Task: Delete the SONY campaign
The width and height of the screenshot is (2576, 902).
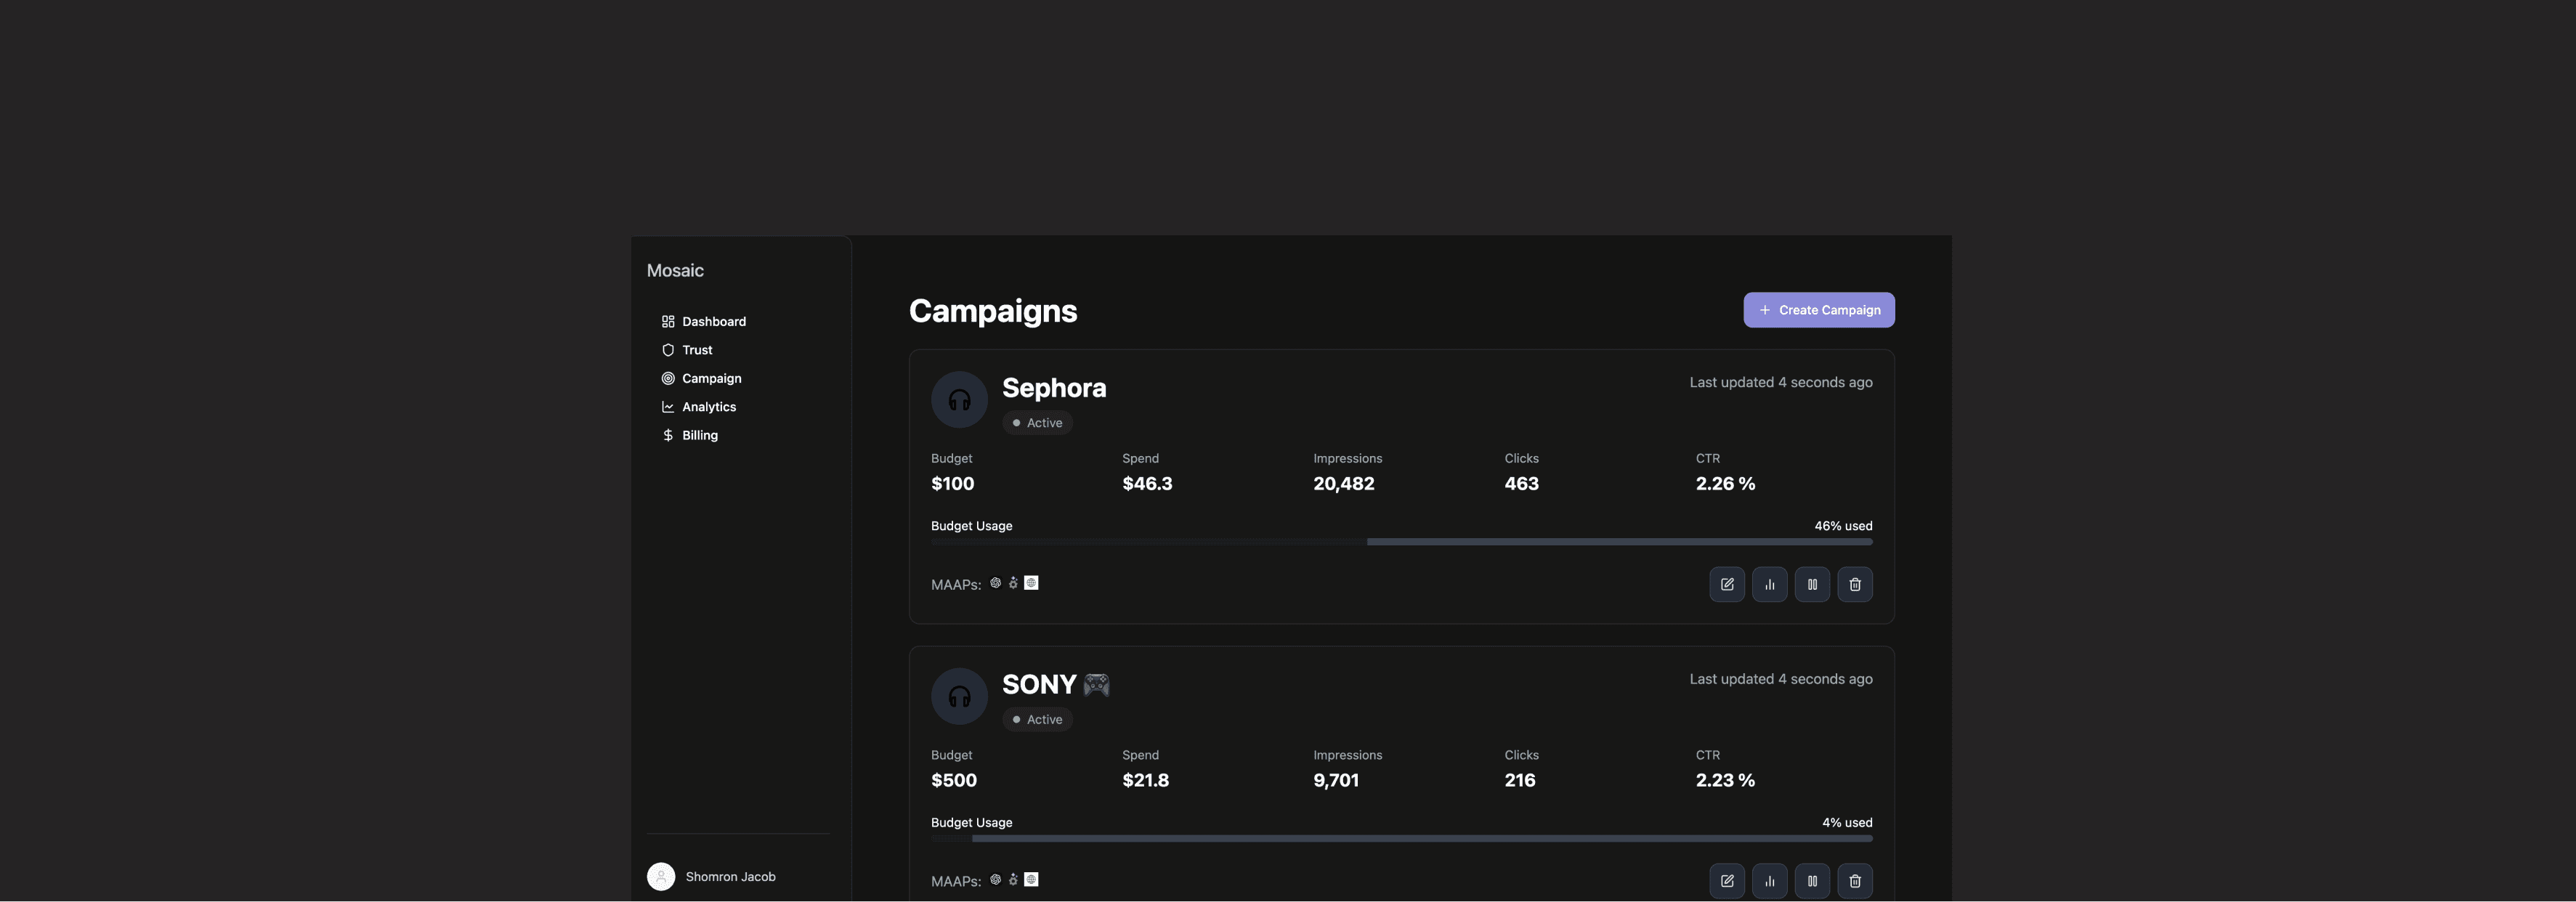Action: 1855,881
